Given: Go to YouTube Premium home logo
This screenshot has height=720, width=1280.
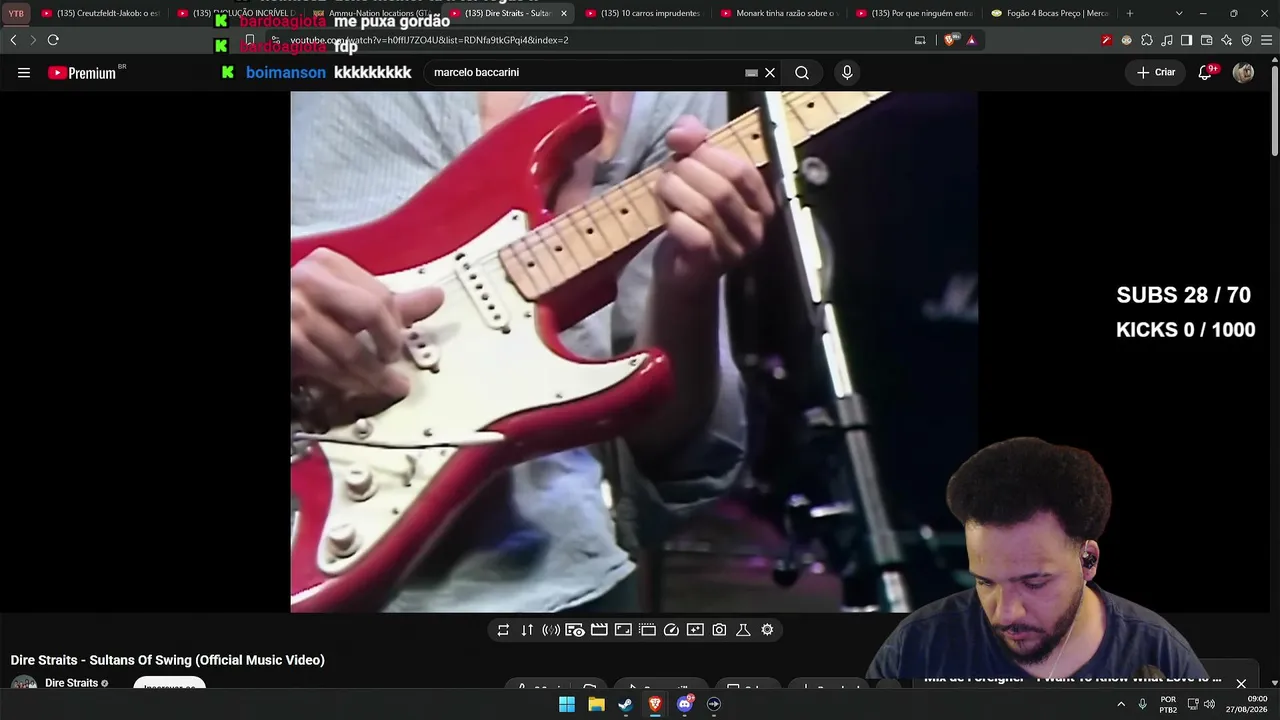Looking at the screenshot, I should click(82, 73).
